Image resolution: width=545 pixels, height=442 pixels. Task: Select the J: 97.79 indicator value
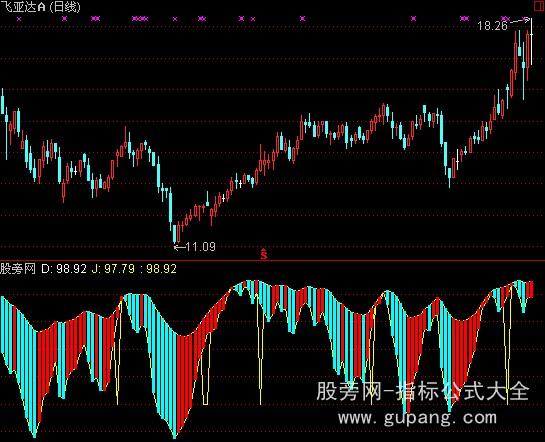(x=113, y=269)
